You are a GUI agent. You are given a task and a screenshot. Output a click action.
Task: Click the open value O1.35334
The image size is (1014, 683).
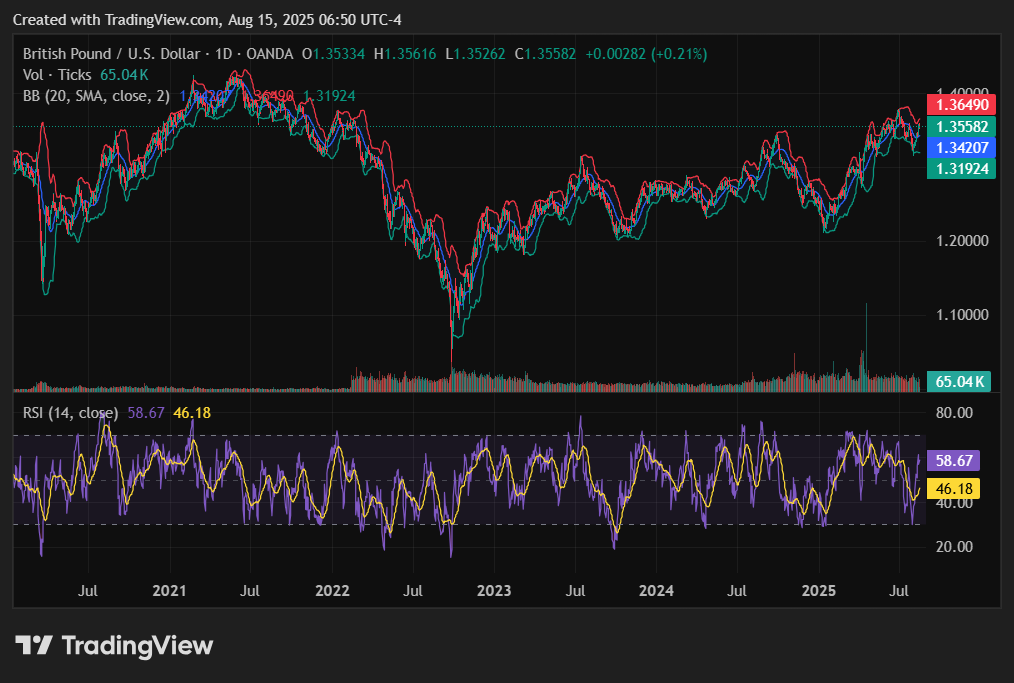tap(334, 54)
